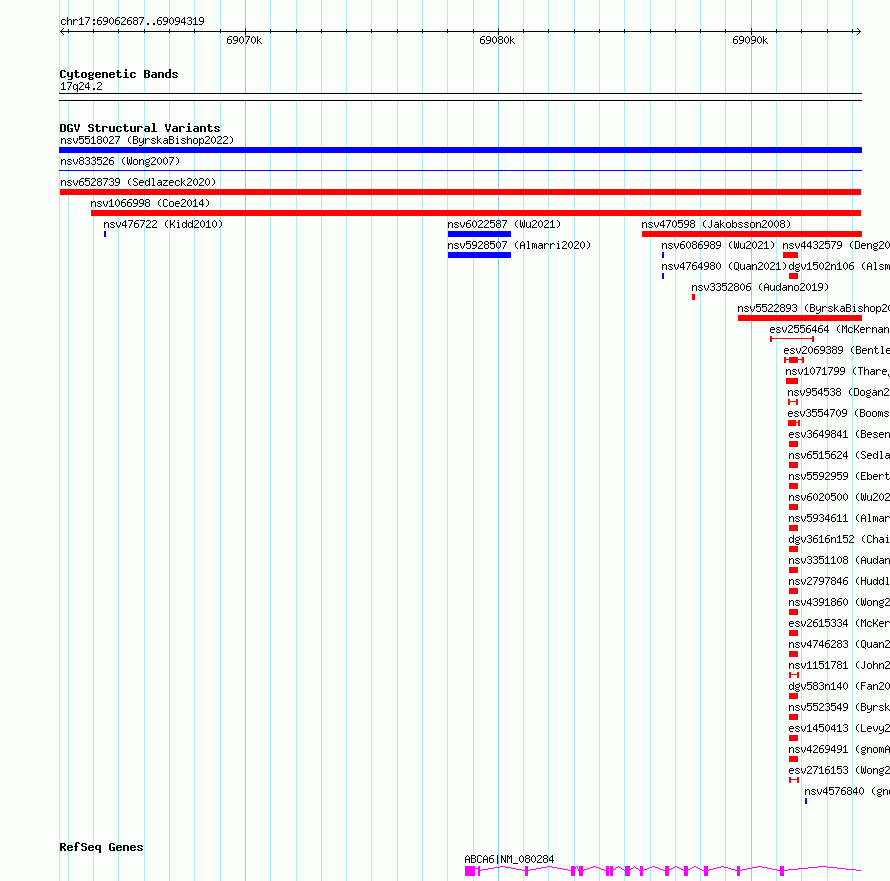The height and width of the screenshot is (881, 890).
Task: Click the right arrow end of the ruler
Action: pos(858,31)
